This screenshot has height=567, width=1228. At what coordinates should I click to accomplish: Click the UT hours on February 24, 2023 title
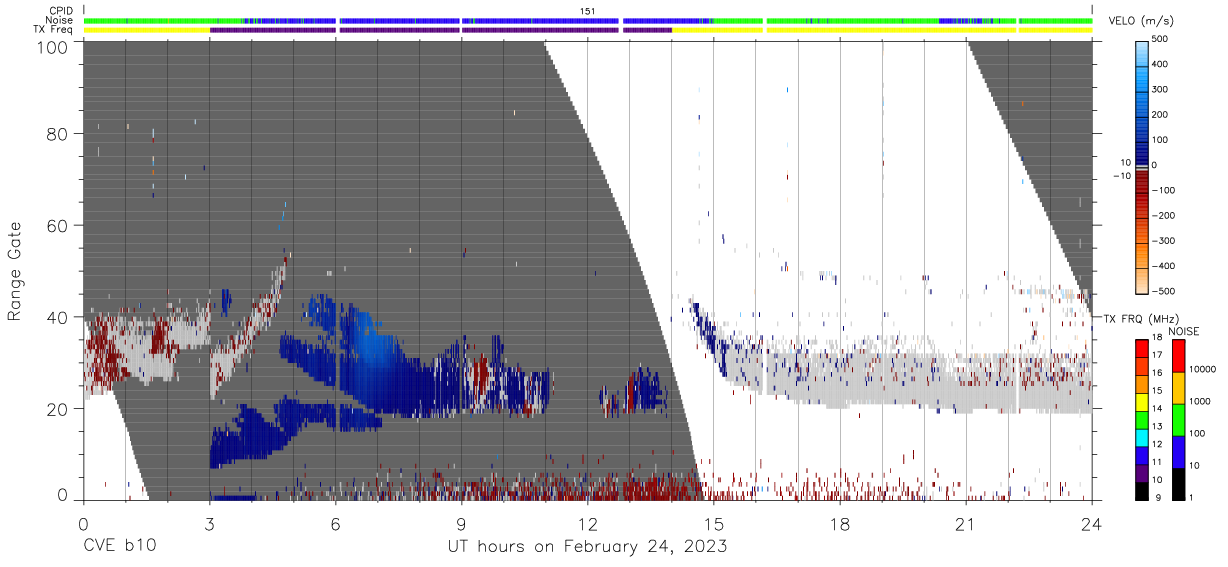click(x=587, y=548)
